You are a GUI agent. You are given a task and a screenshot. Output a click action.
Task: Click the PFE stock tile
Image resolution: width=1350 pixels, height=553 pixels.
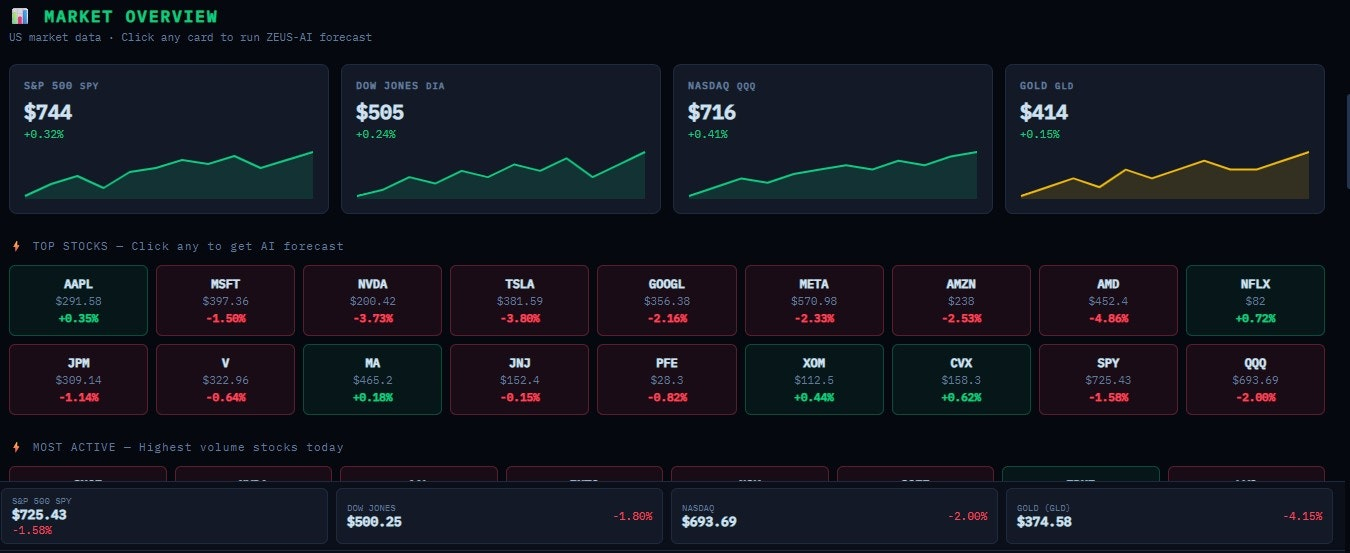click(667, 379)
